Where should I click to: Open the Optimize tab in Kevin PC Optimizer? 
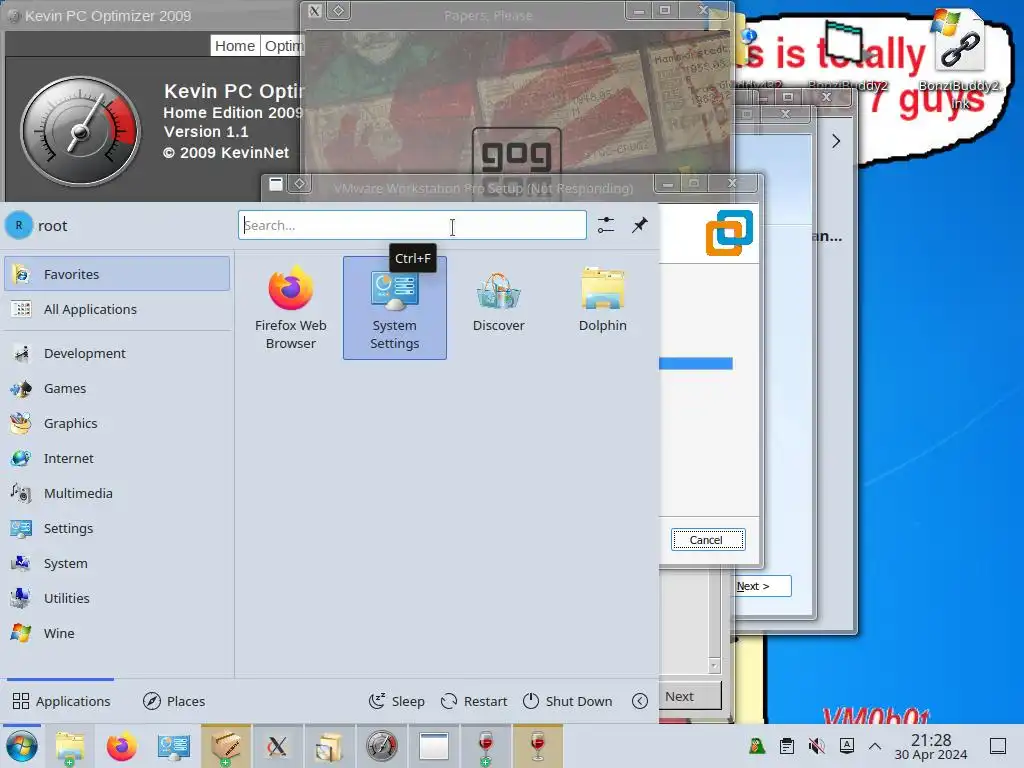(283, 46)
